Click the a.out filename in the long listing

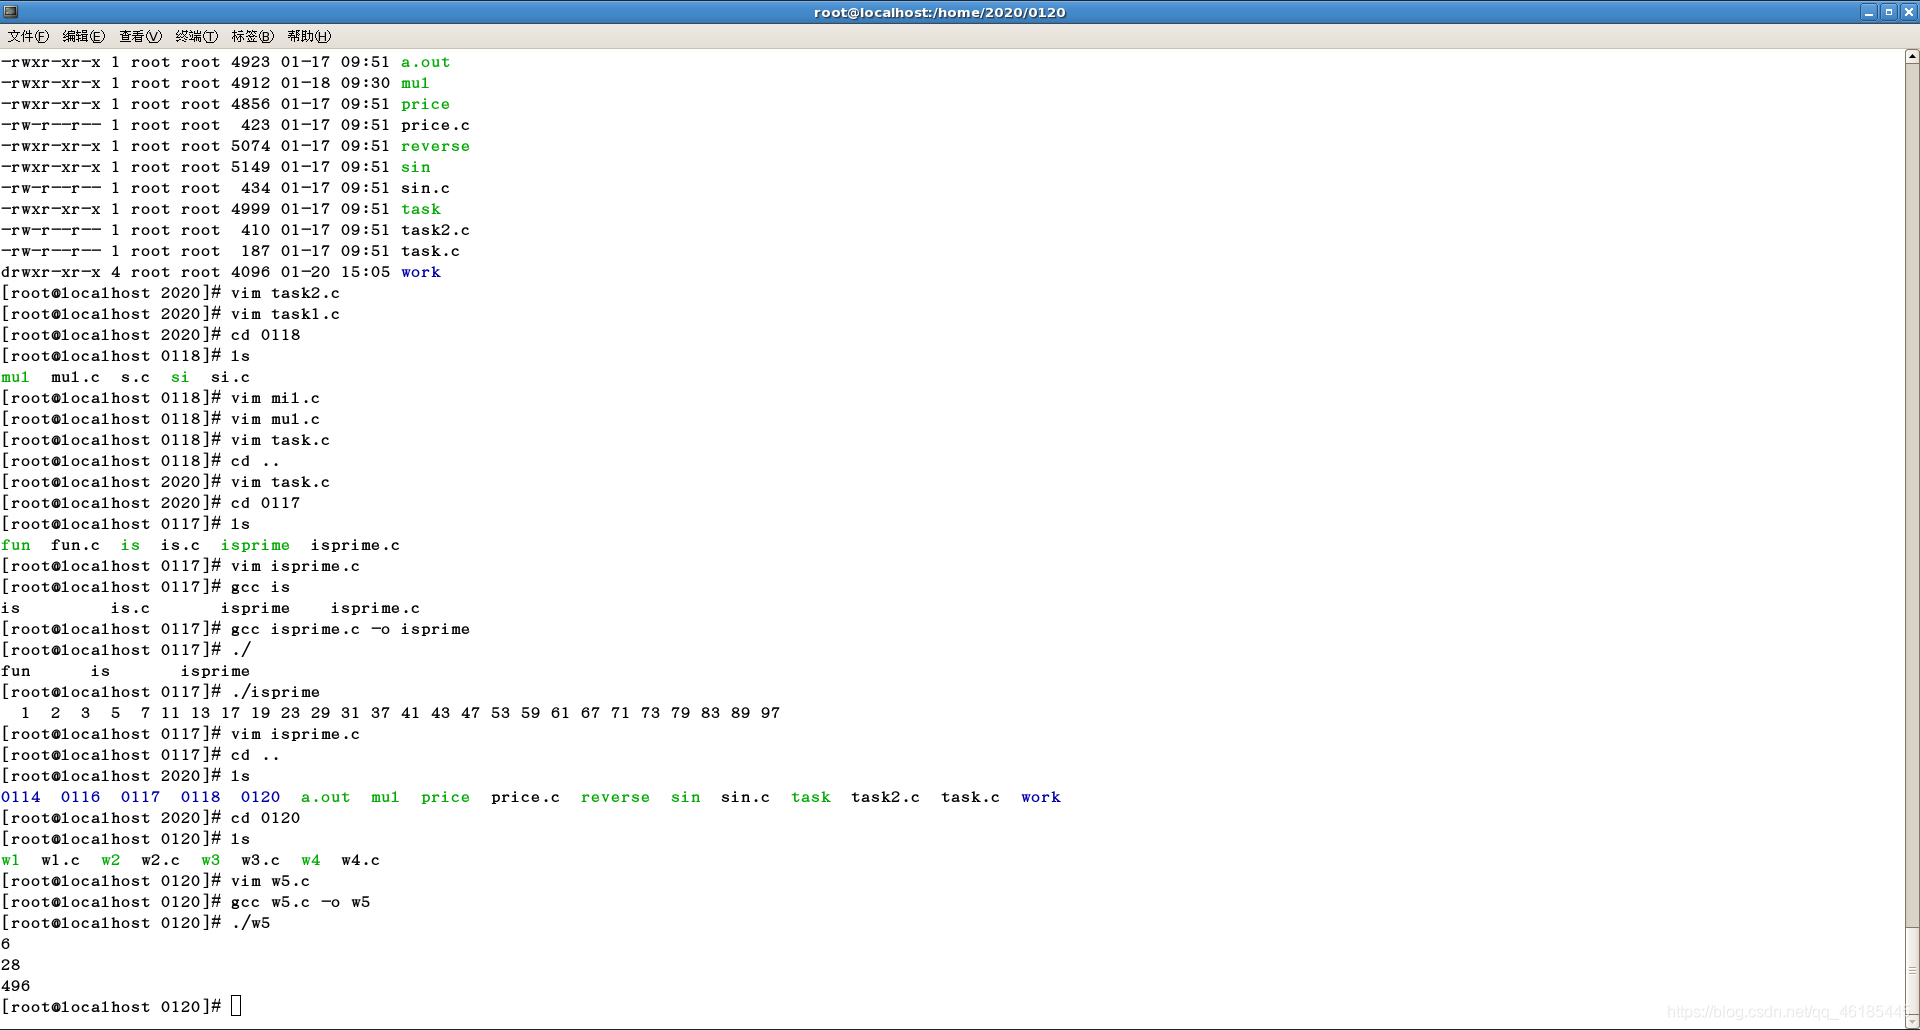click(x=426, y=62)
